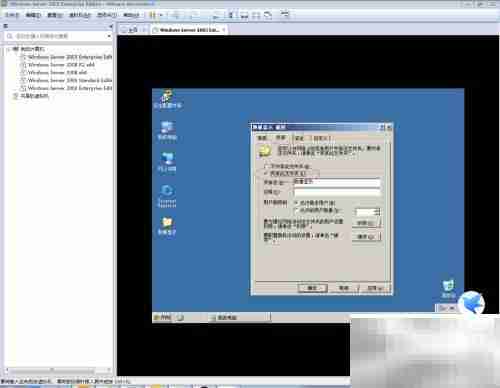Select the Windows Server 2003 virtual machine tab
Image resolution: width=500 pixels, height=388 pixels.
188,30
